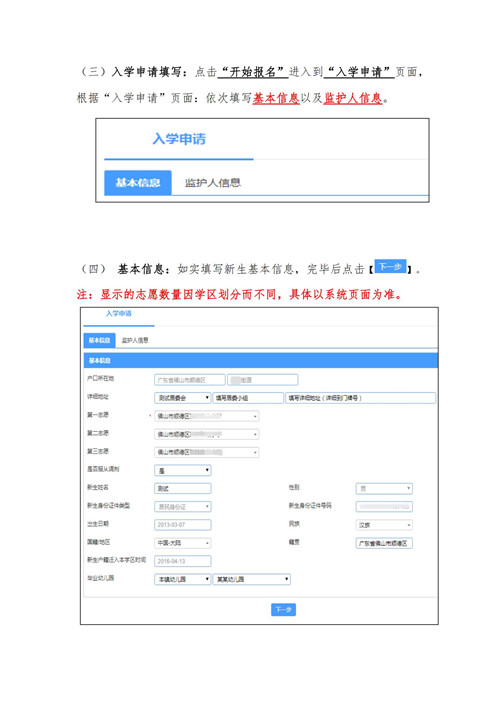Image resolution: width=500 pixels, height=706 pixels.
Task: Click the 新生姓名 input field
Action: (x=183, y=489)
